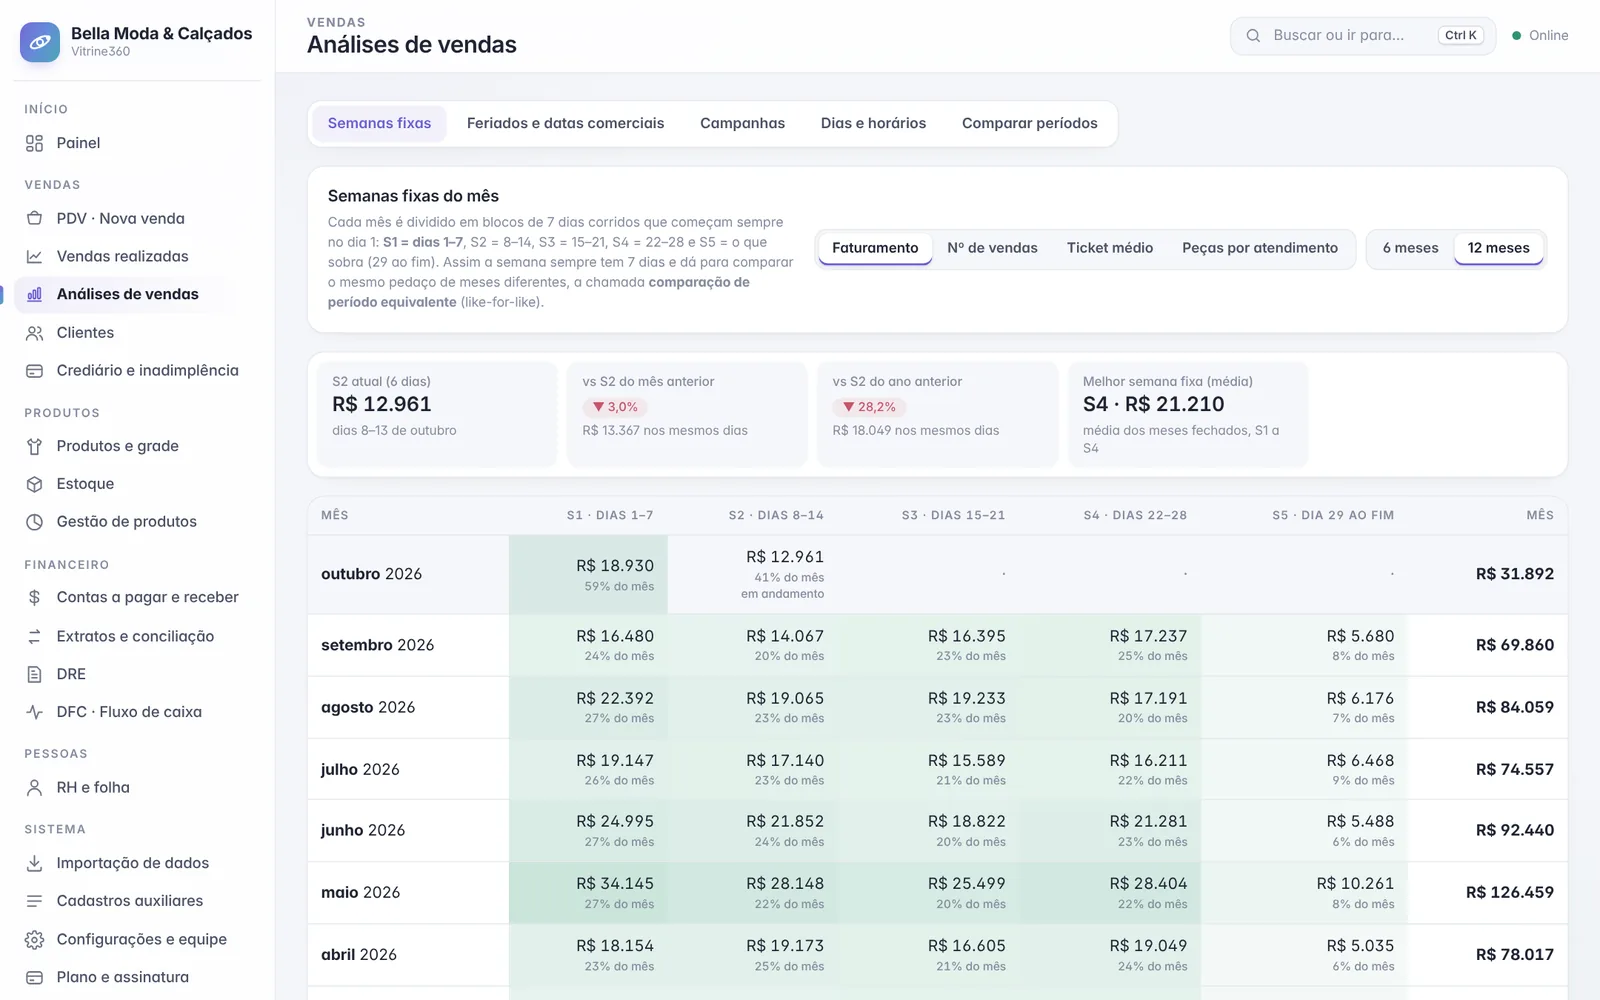The width and height of the screenshot is (1600, 1000).
Task: Click the Produtos e grade shirt icon
Action: tap(34, 446)
